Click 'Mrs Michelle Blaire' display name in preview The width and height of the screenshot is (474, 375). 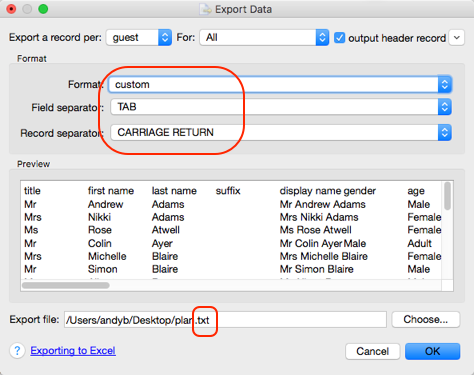point(324,256)
